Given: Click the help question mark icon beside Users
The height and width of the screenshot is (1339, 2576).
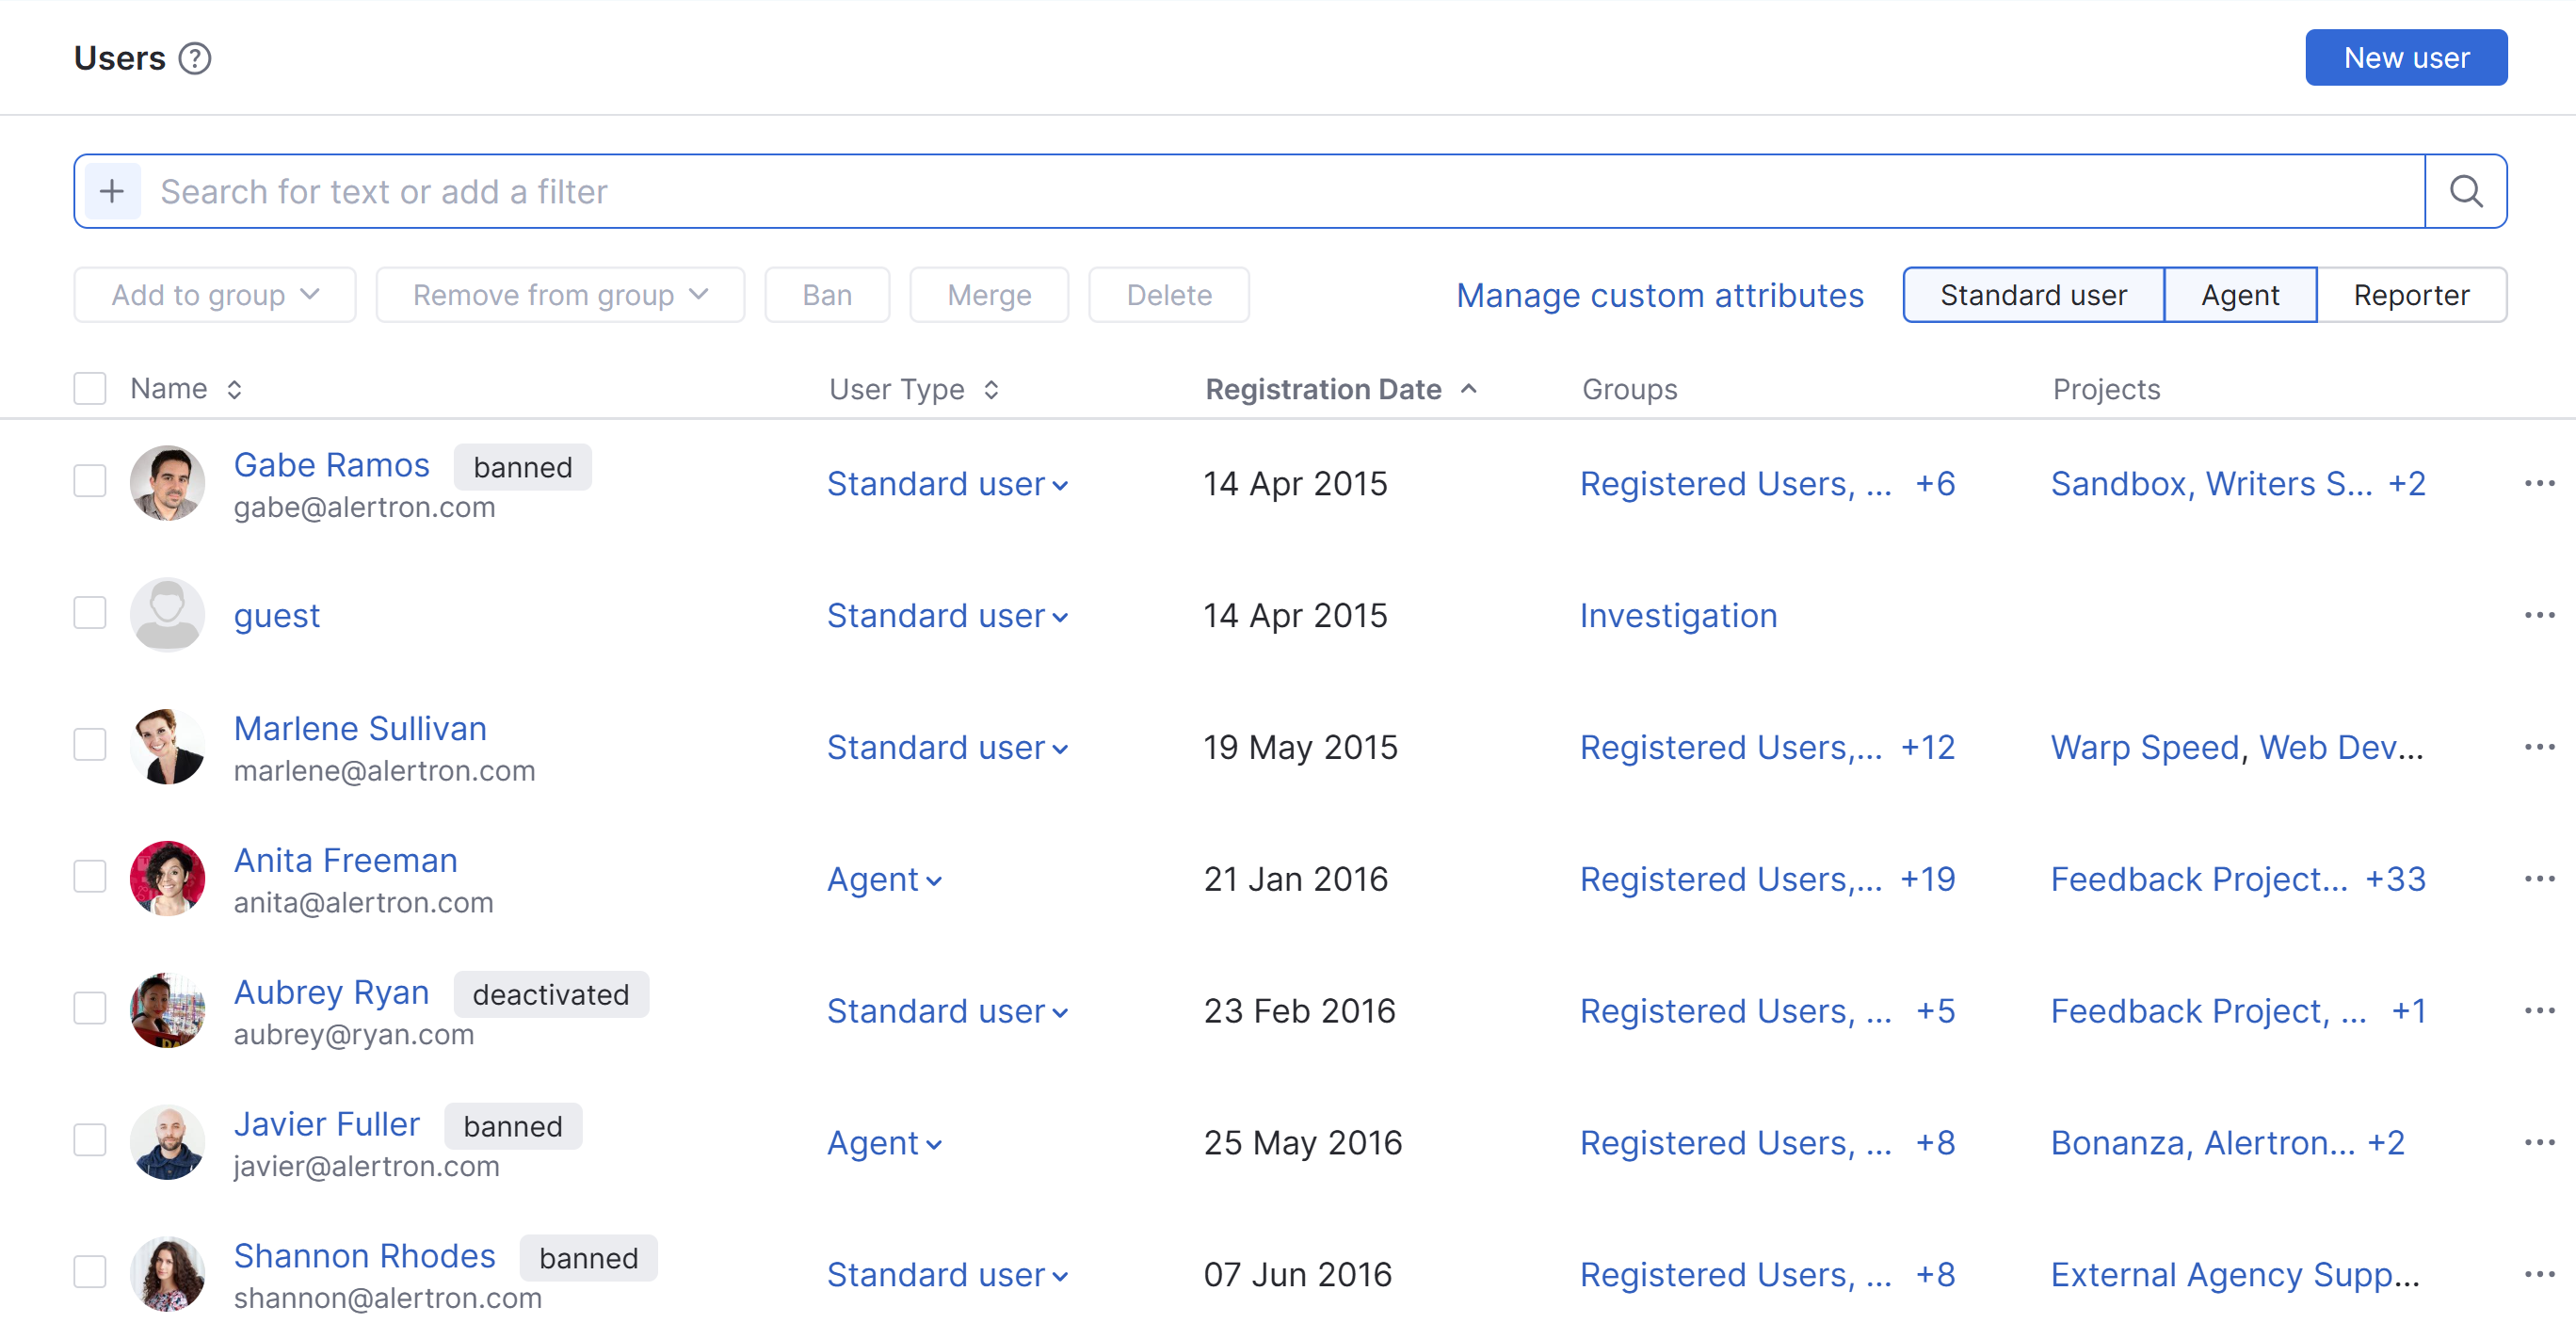Looking at the screenshot, I should (x=195, y=59).
